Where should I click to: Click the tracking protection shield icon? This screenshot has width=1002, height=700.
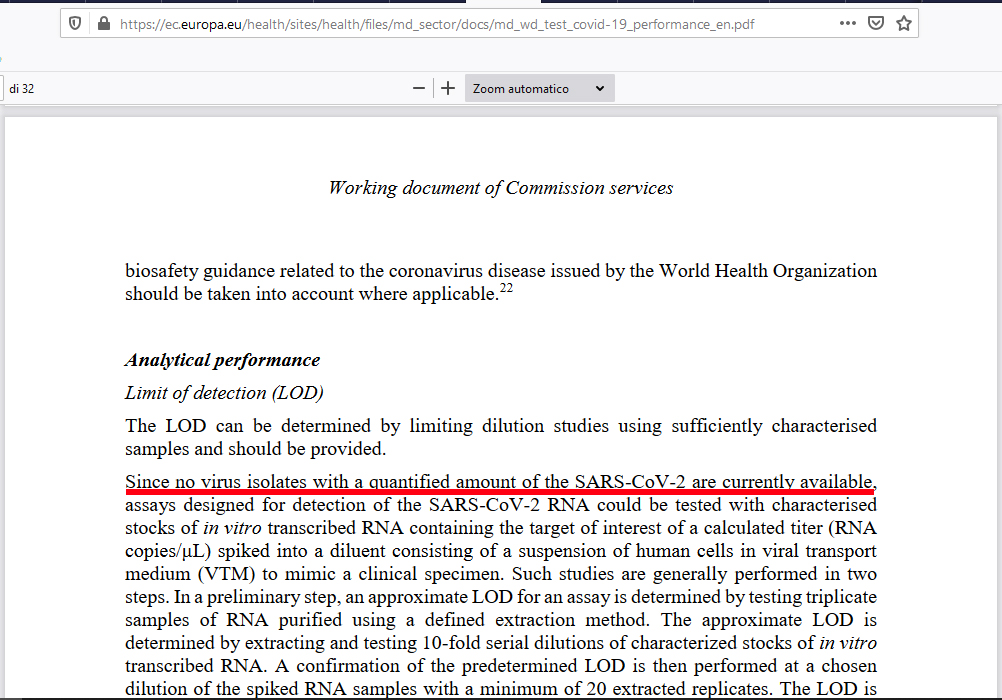75,24
